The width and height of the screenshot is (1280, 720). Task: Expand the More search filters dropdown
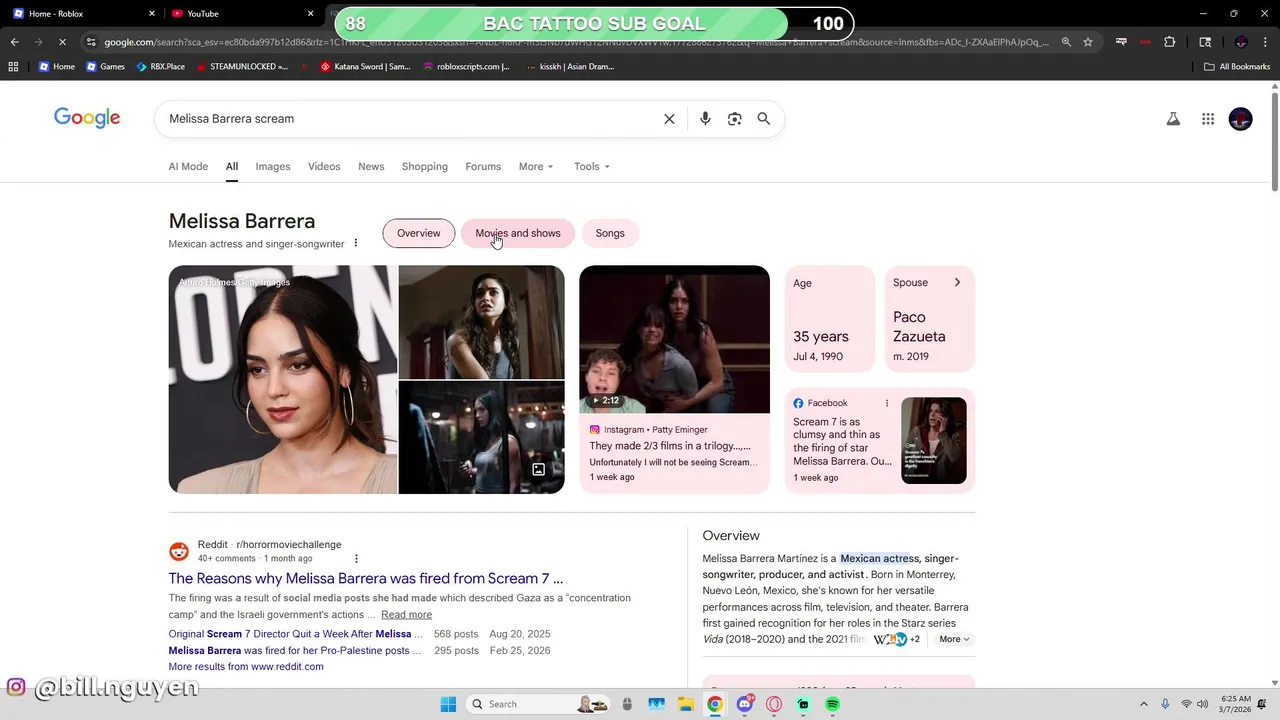(536, 167)
